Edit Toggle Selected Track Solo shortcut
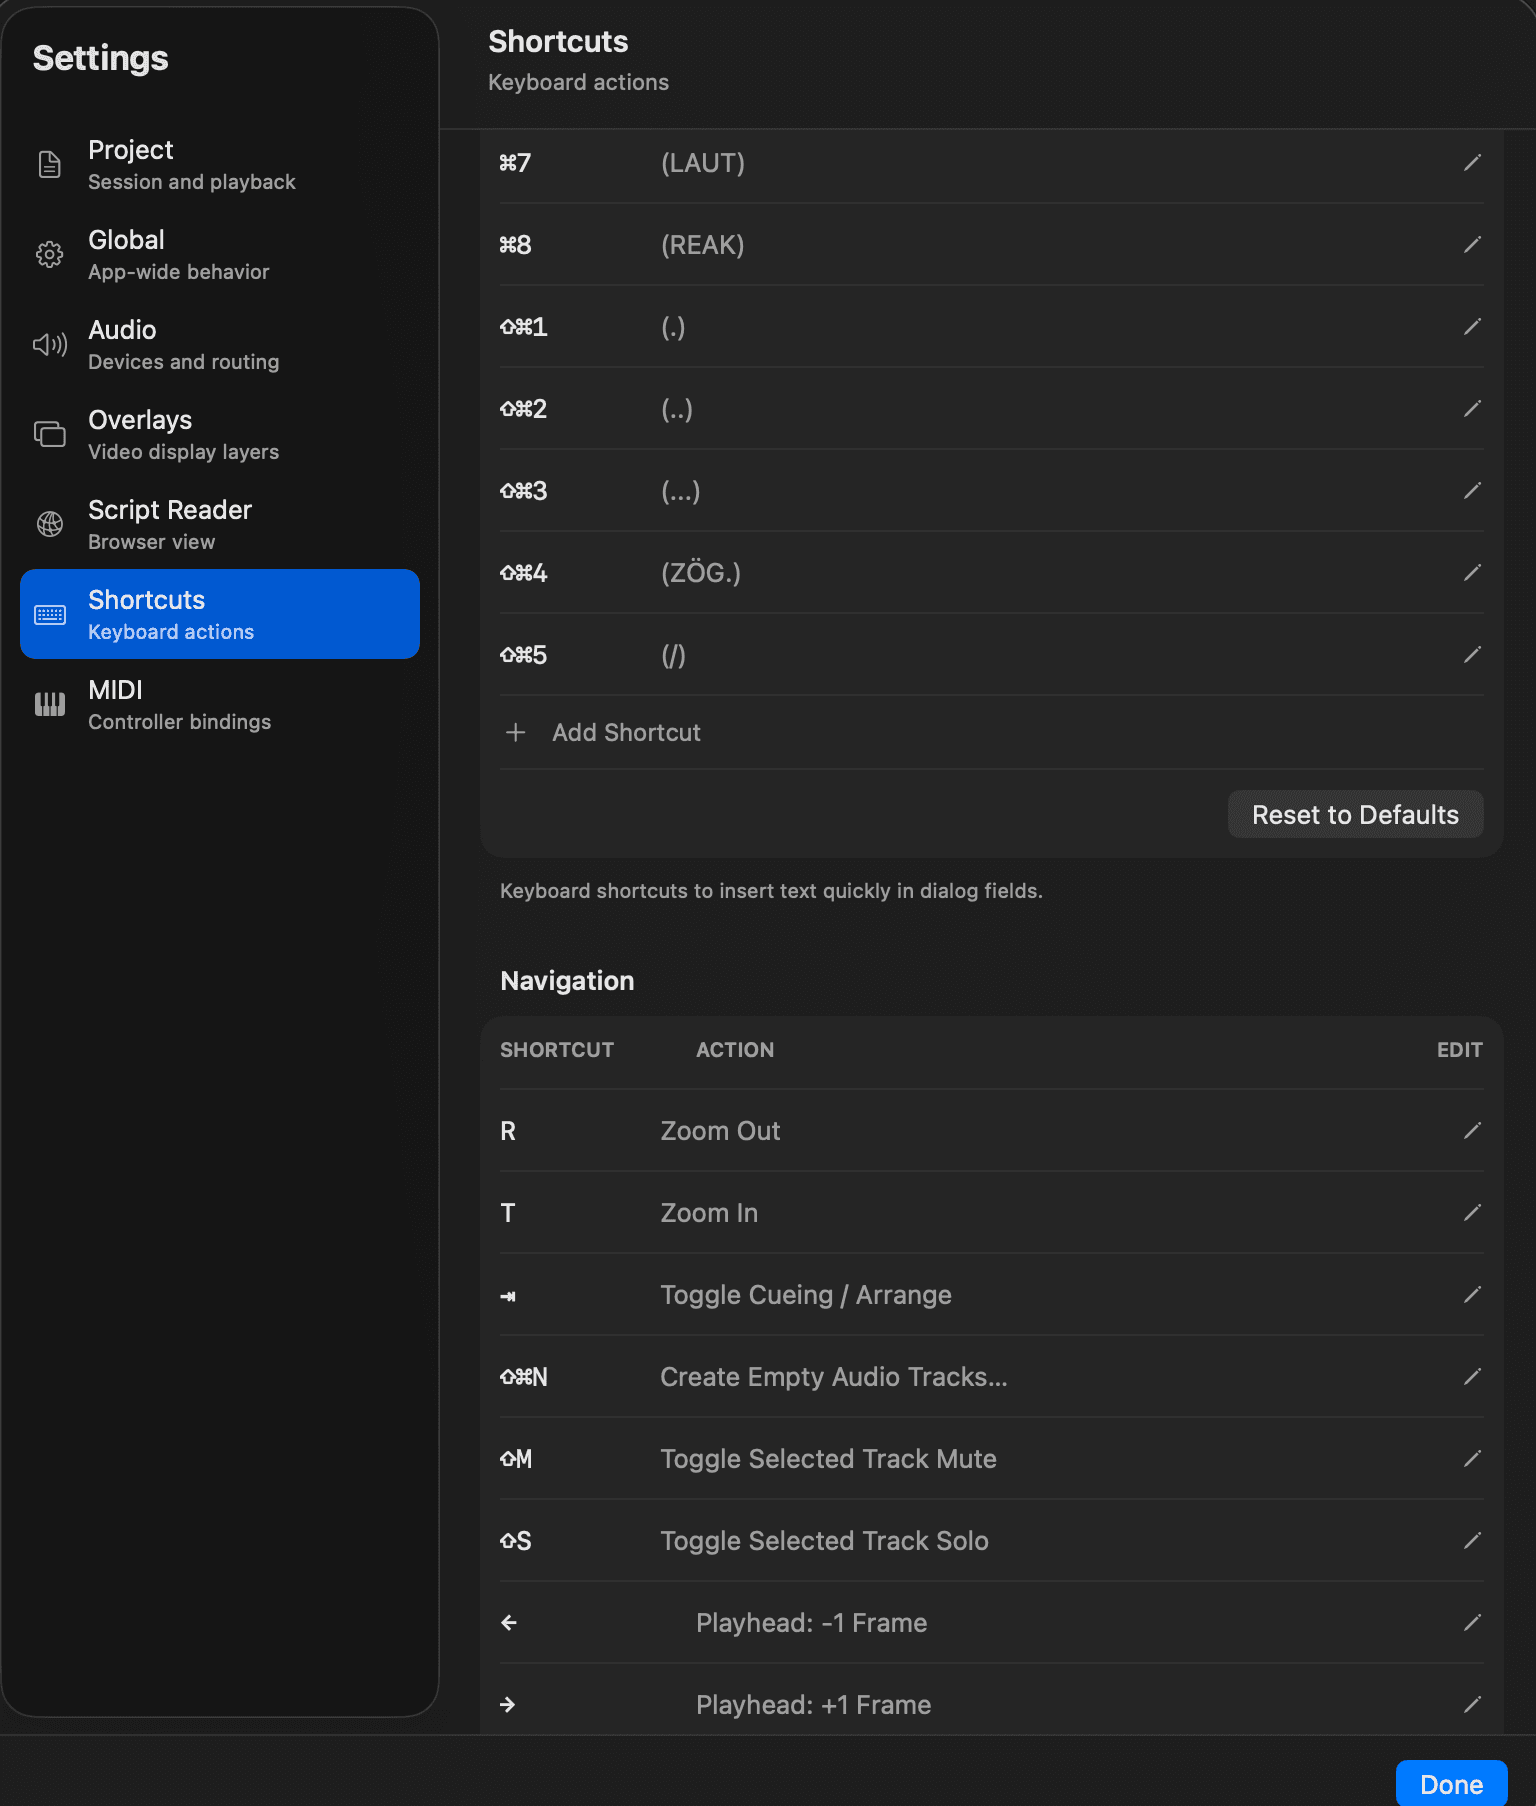This screenshot has width=1536, height=1806. [x=1472, y=1540]
